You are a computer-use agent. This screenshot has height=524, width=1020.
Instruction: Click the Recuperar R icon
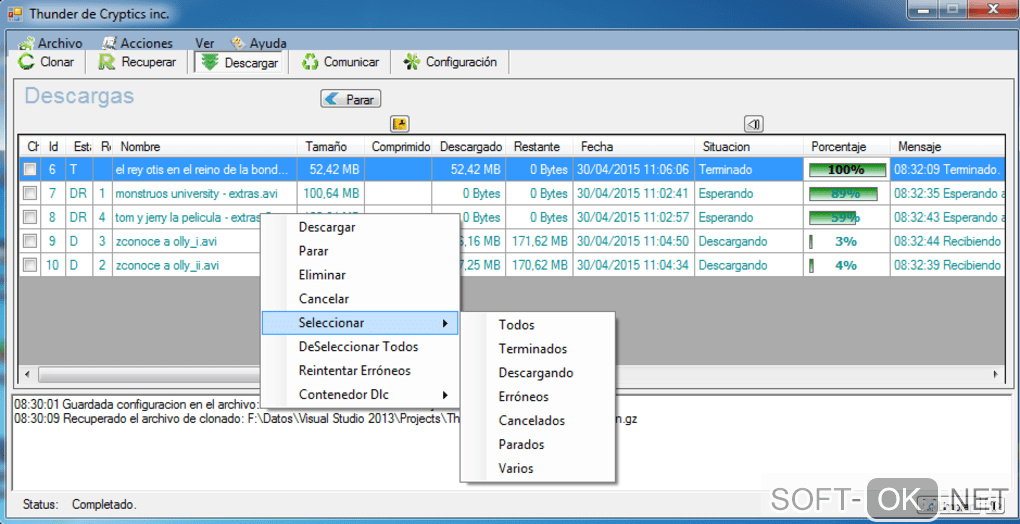point(107,62)
